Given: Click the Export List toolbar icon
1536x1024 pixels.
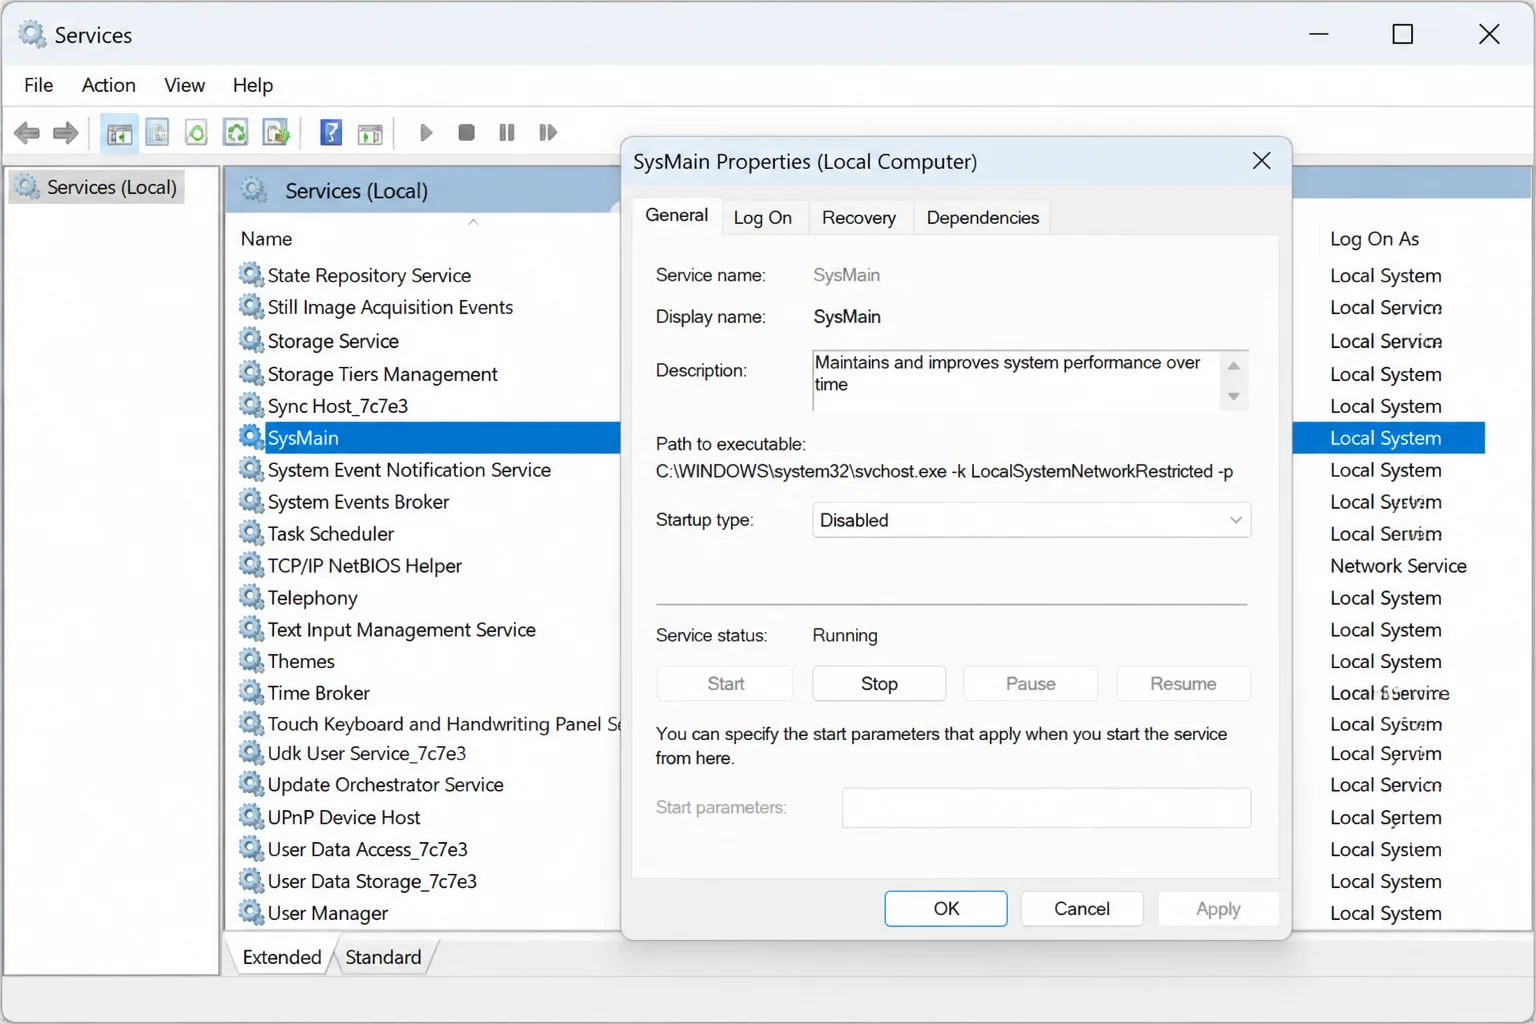Looking at the screenshot, I should [275, 132].
